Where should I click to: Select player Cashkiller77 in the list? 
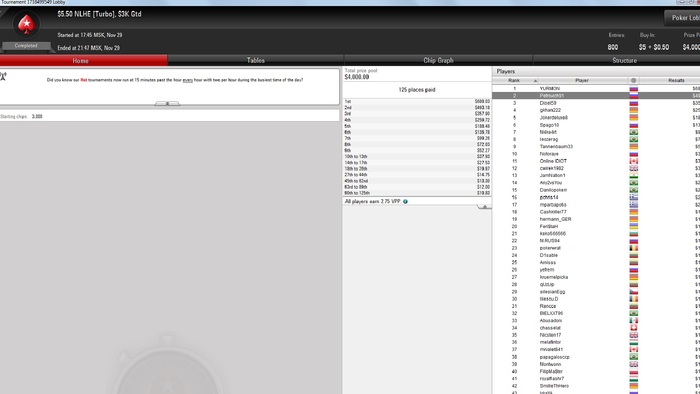[553, 212]
